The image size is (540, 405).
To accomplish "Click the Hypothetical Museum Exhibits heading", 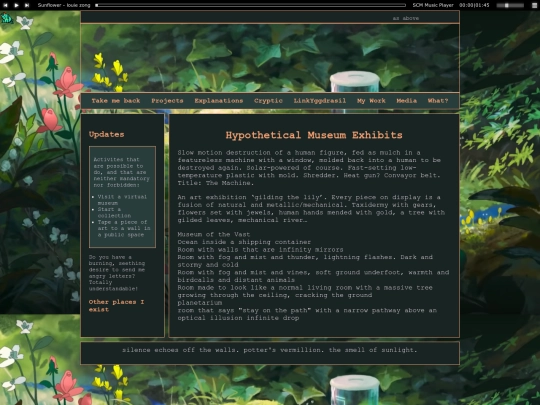I will pos(314,135).
